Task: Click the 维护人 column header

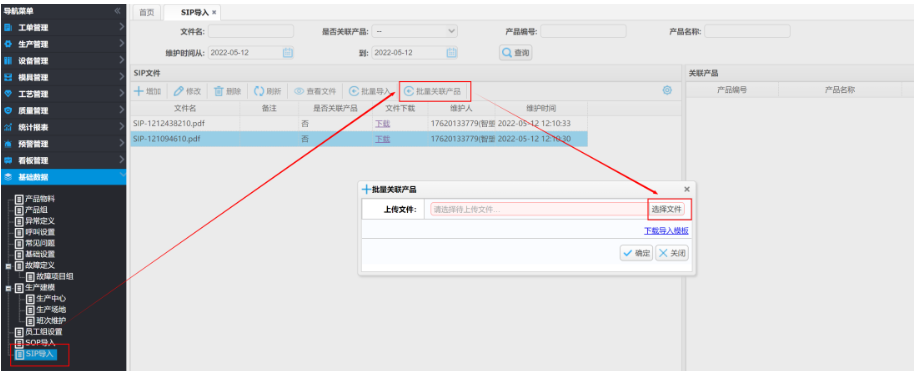Action: tap(462, 108)
